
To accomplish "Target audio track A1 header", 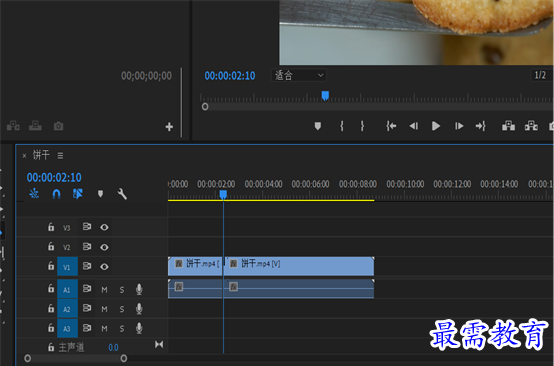I will pyautogui.click(x=67, y=289).
